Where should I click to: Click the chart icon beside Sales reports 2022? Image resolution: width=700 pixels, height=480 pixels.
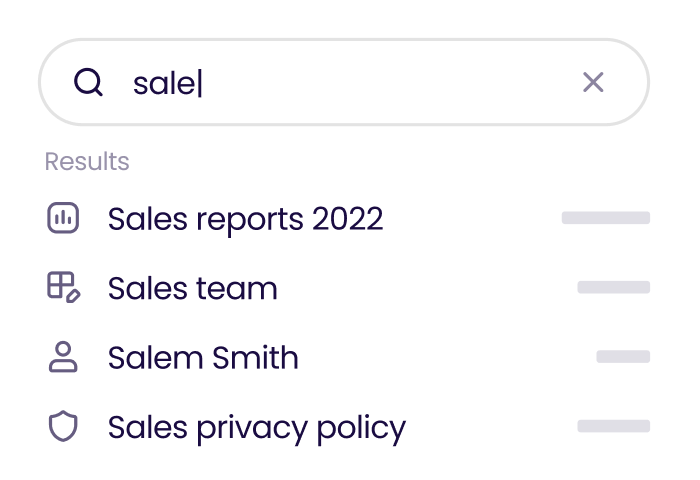tap(63, 218)
